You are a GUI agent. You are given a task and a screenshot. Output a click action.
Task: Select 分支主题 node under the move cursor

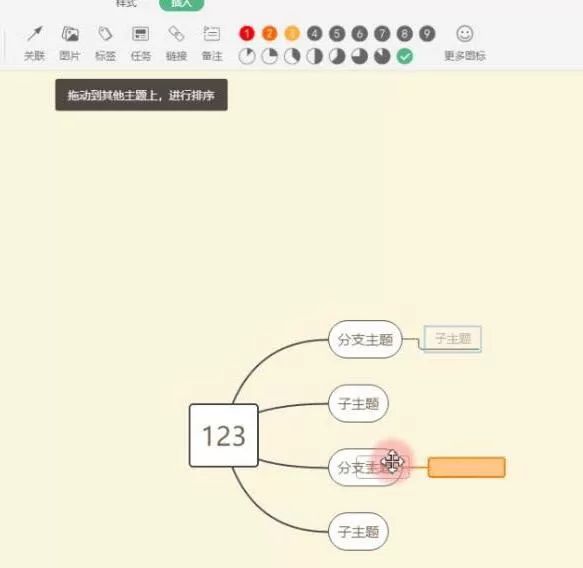pyautogui.click(x=365, y=467)
